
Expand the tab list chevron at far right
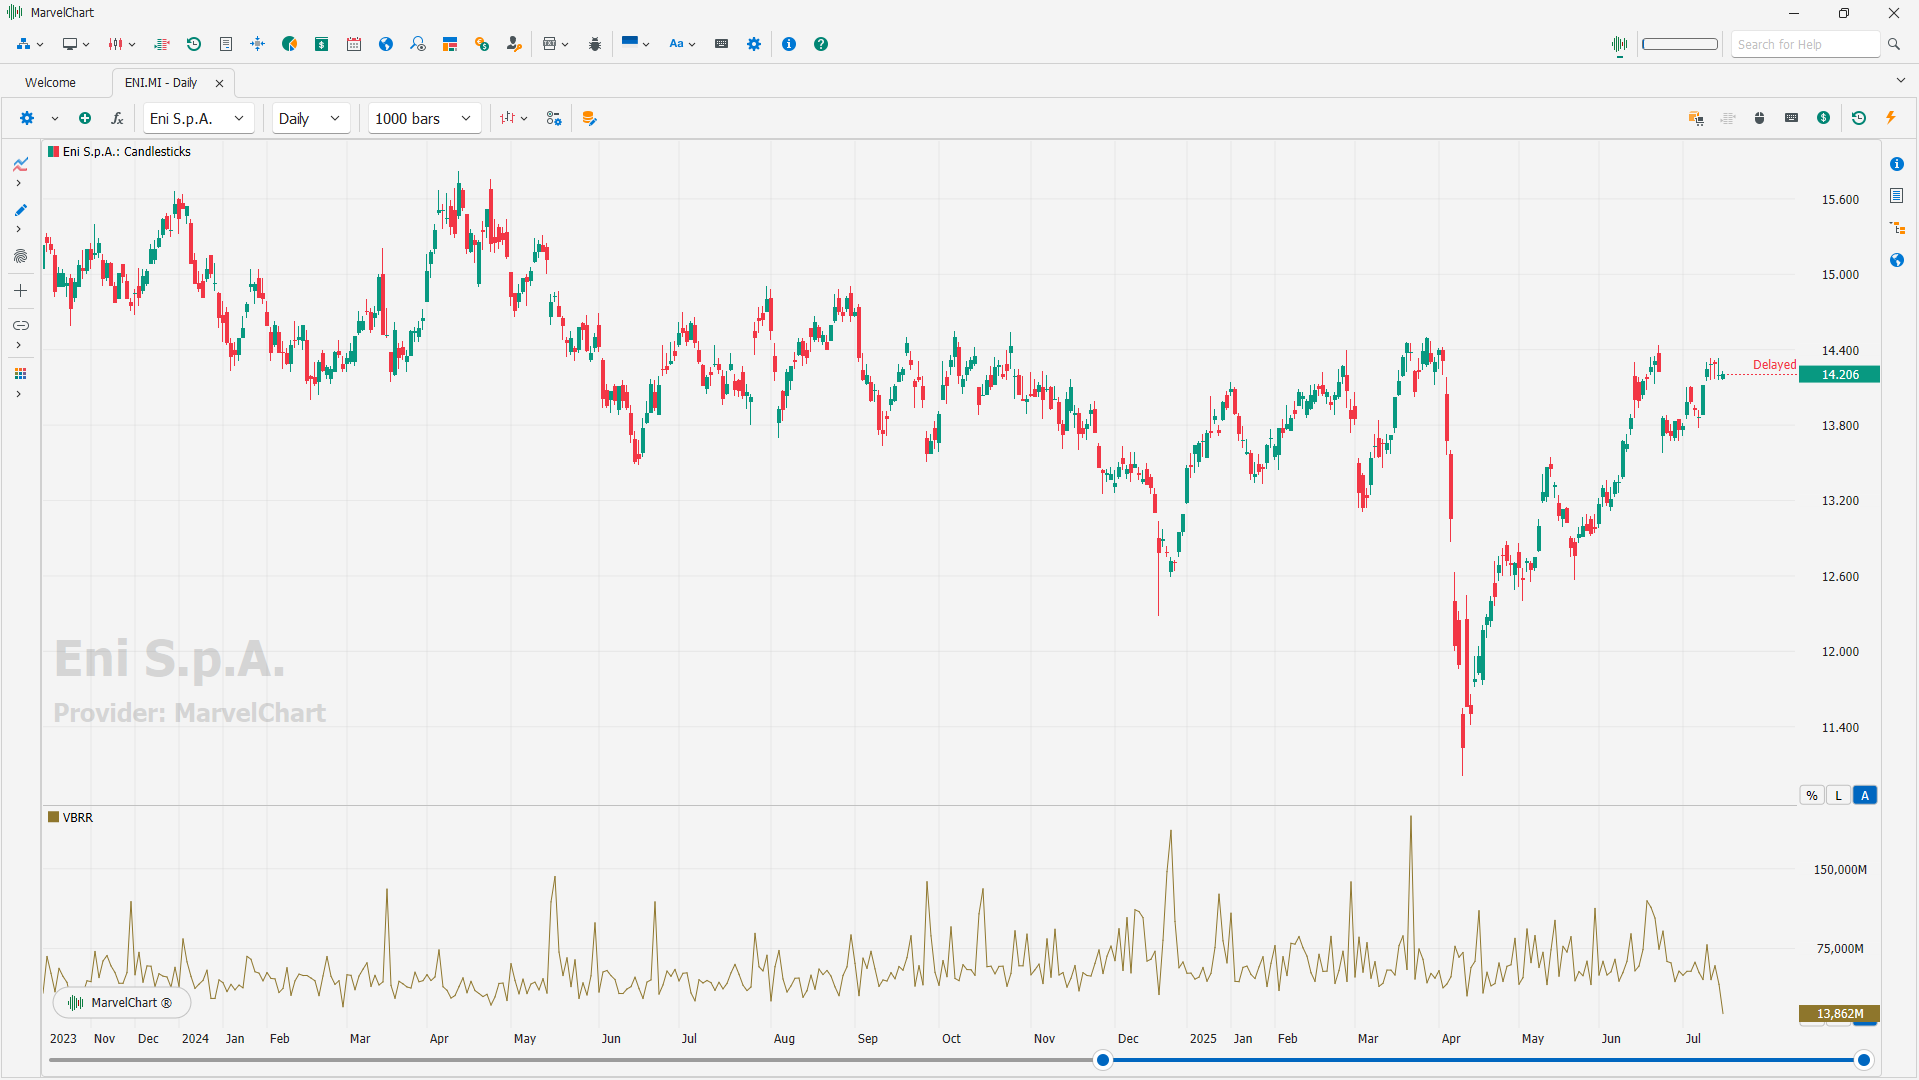(x=1901, y=81)
